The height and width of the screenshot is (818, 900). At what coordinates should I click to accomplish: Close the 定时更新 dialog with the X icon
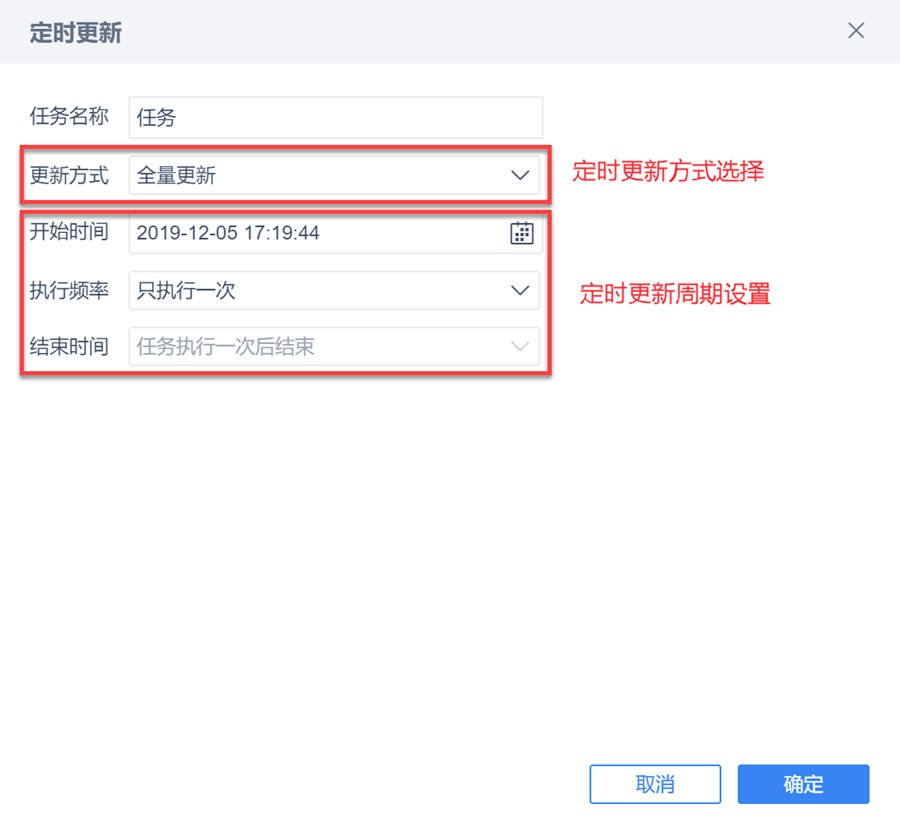click(856, 31)
